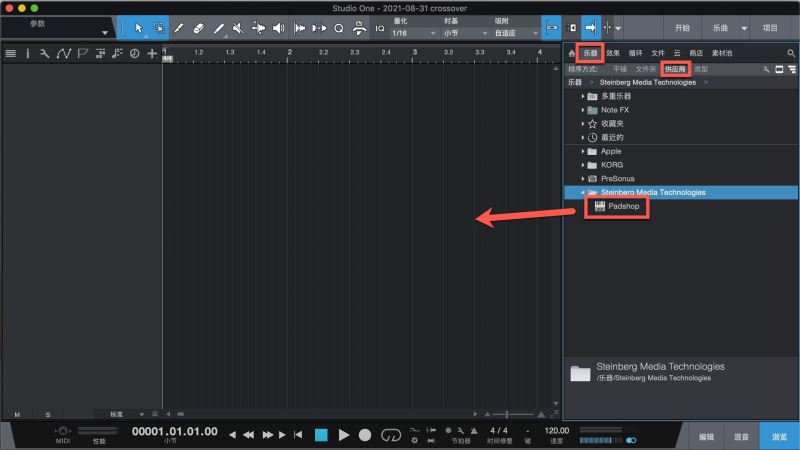Open the 量化 1/16 quantize dropdown
The image size is (800, 450).
(x=414, y=33)
